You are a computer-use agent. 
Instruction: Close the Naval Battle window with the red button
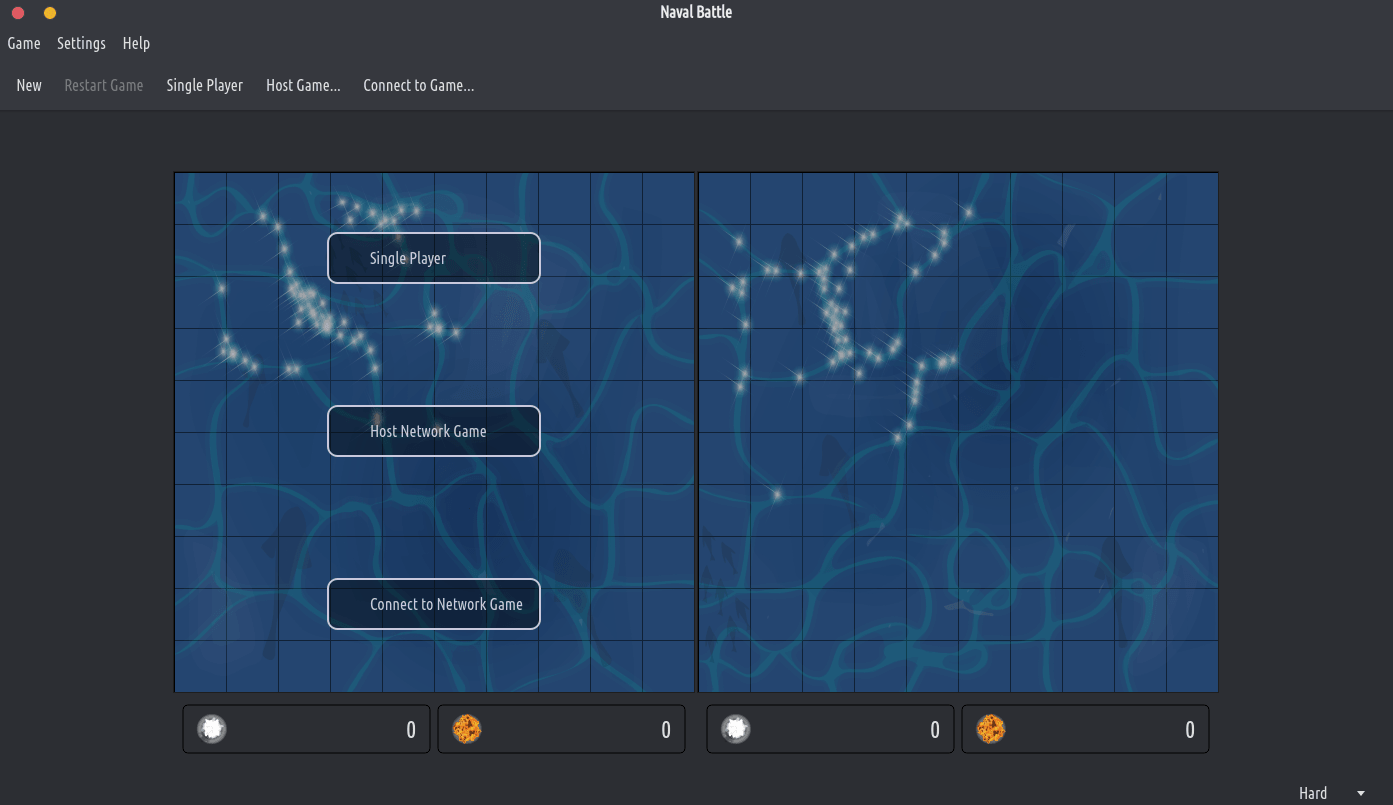click(18, 13)
